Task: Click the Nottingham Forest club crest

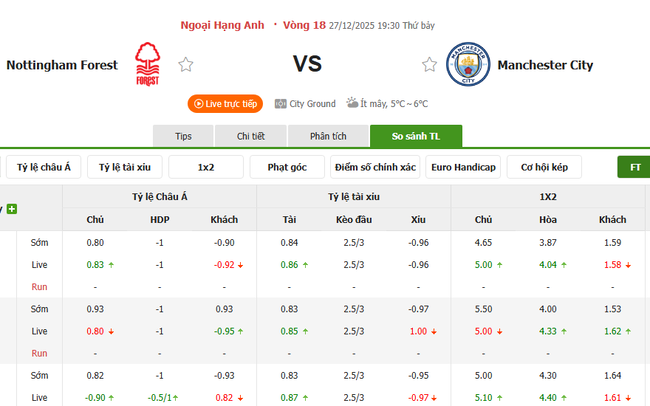Action: tap(147, 64)
